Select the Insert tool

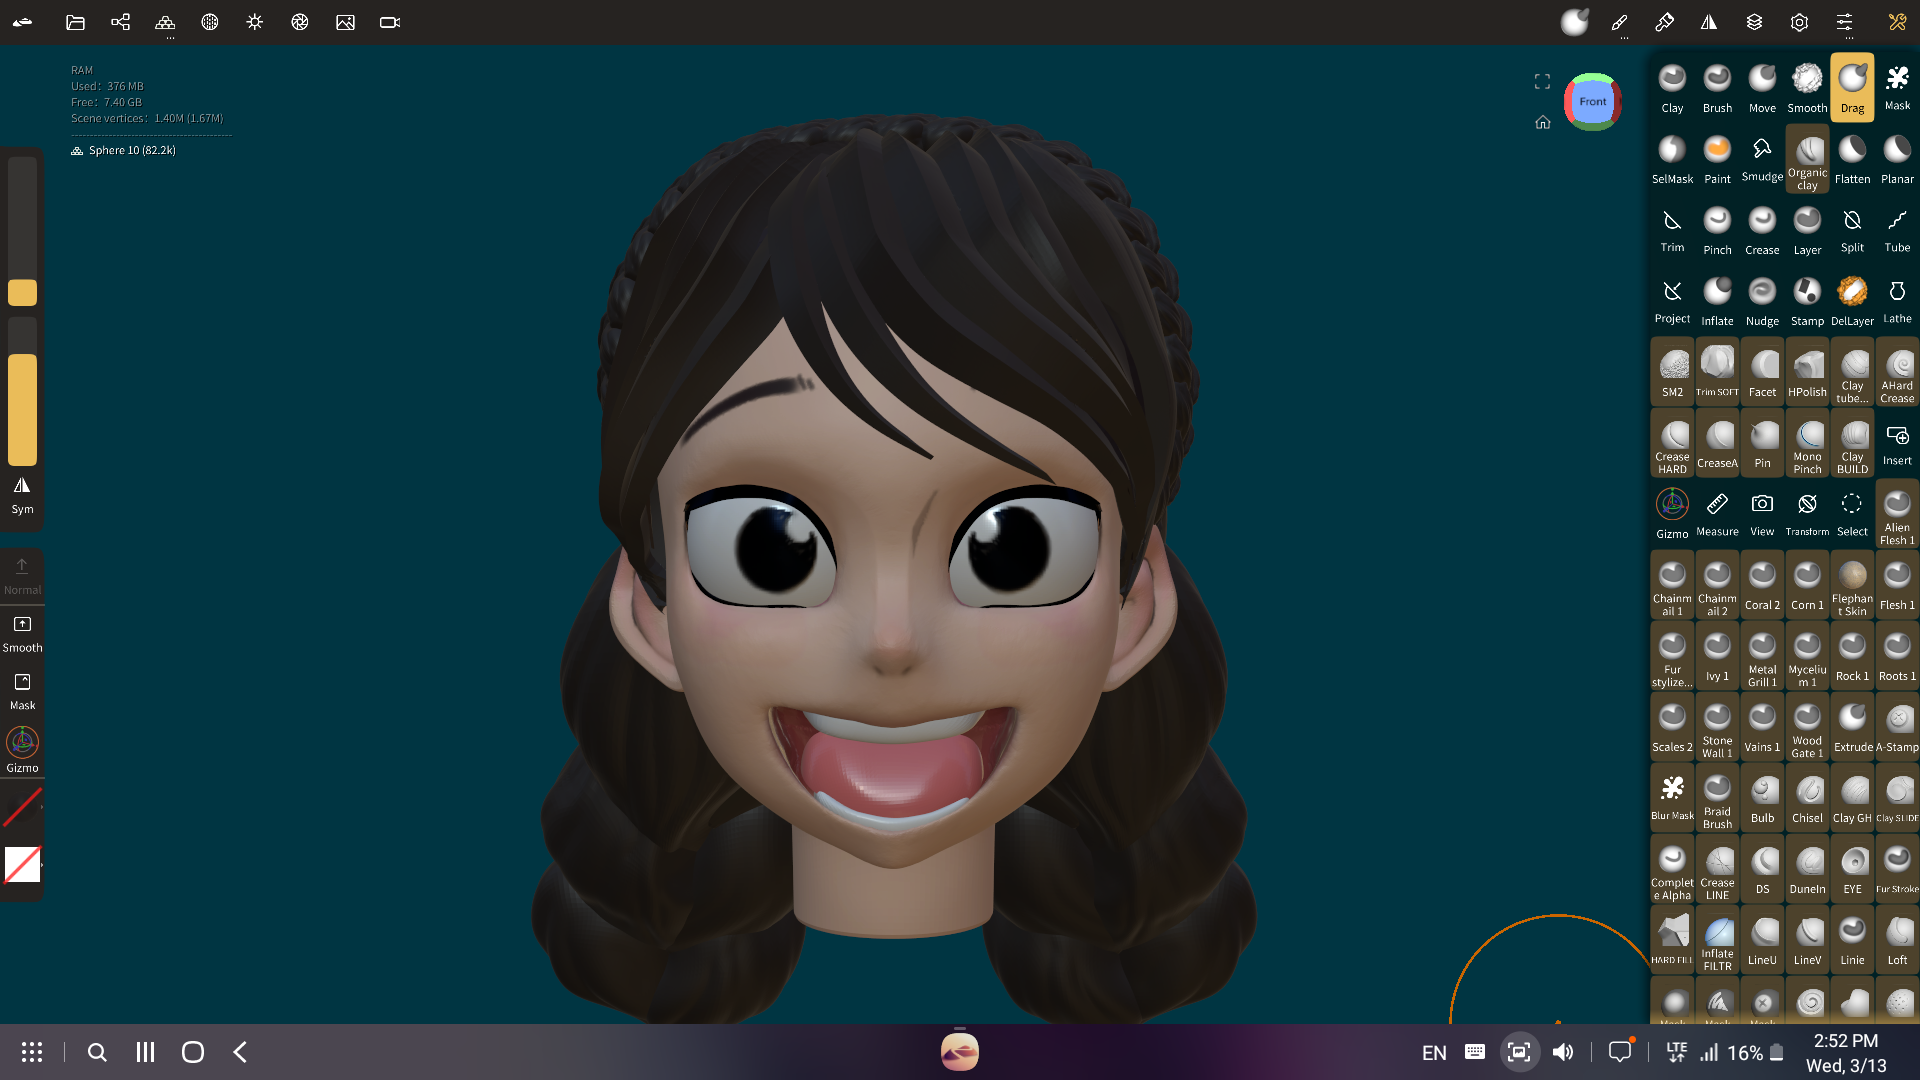point(1897,443)
